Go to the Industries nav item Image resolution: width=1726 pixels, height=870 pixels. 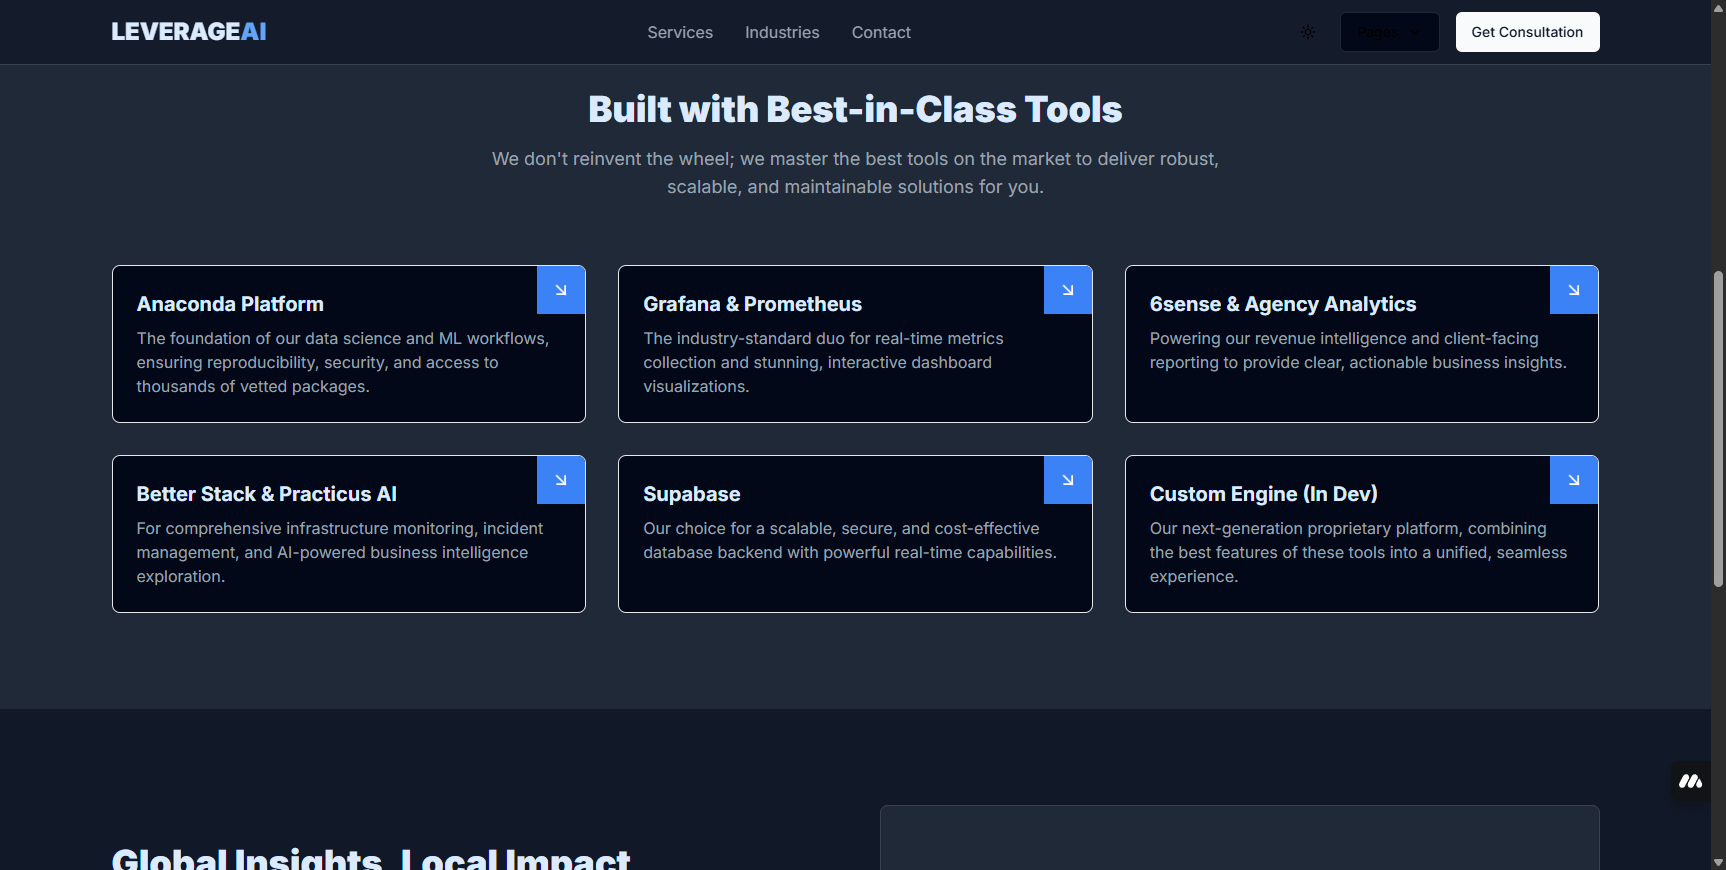[x=782, y=32]
